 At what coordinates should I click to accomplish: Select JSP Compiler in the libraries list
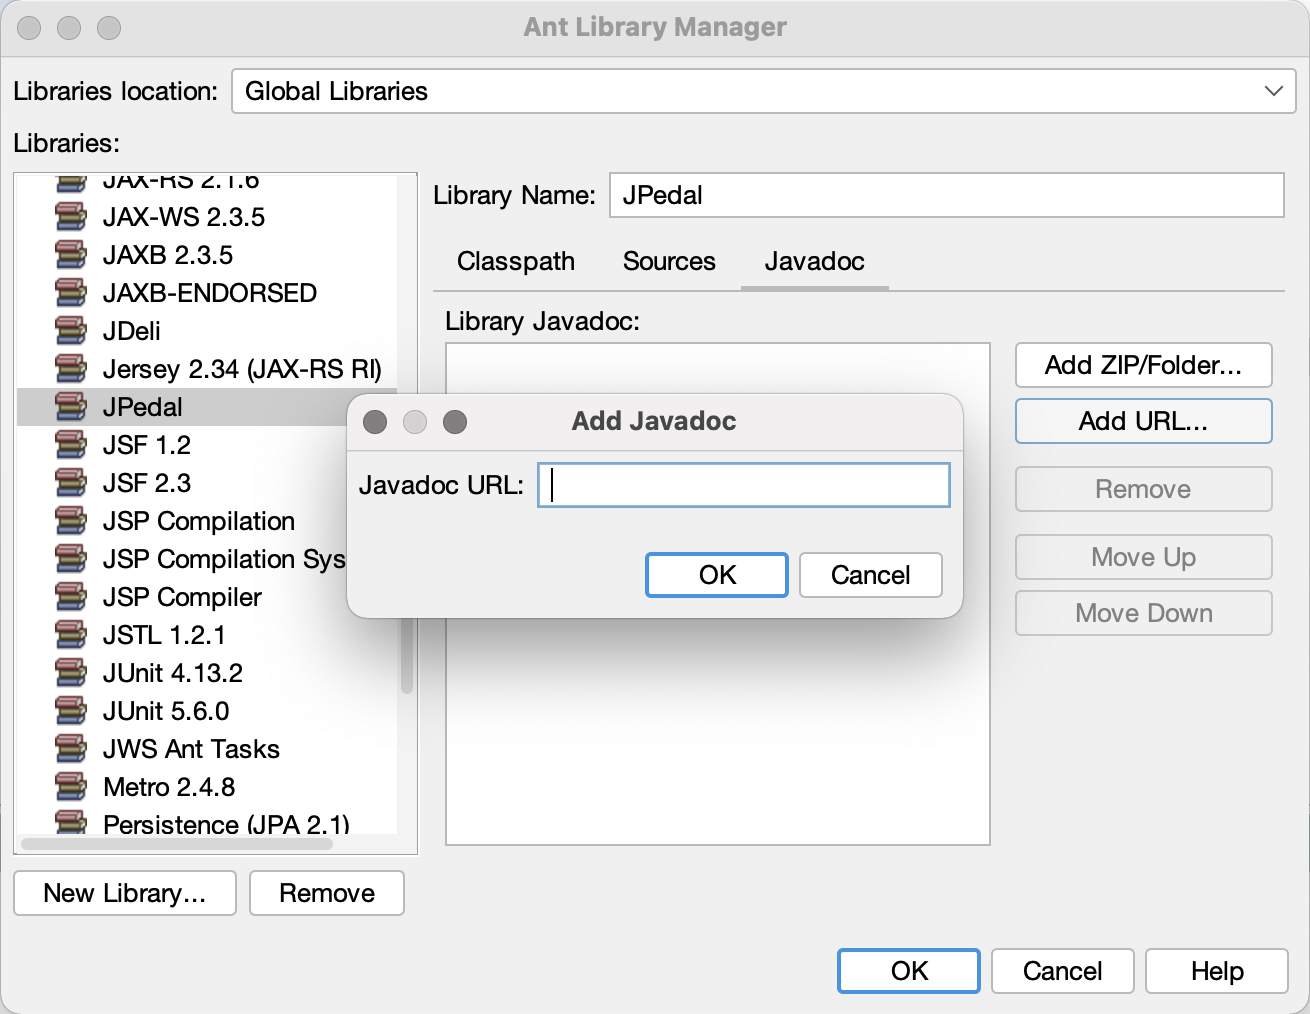point(182,597)
